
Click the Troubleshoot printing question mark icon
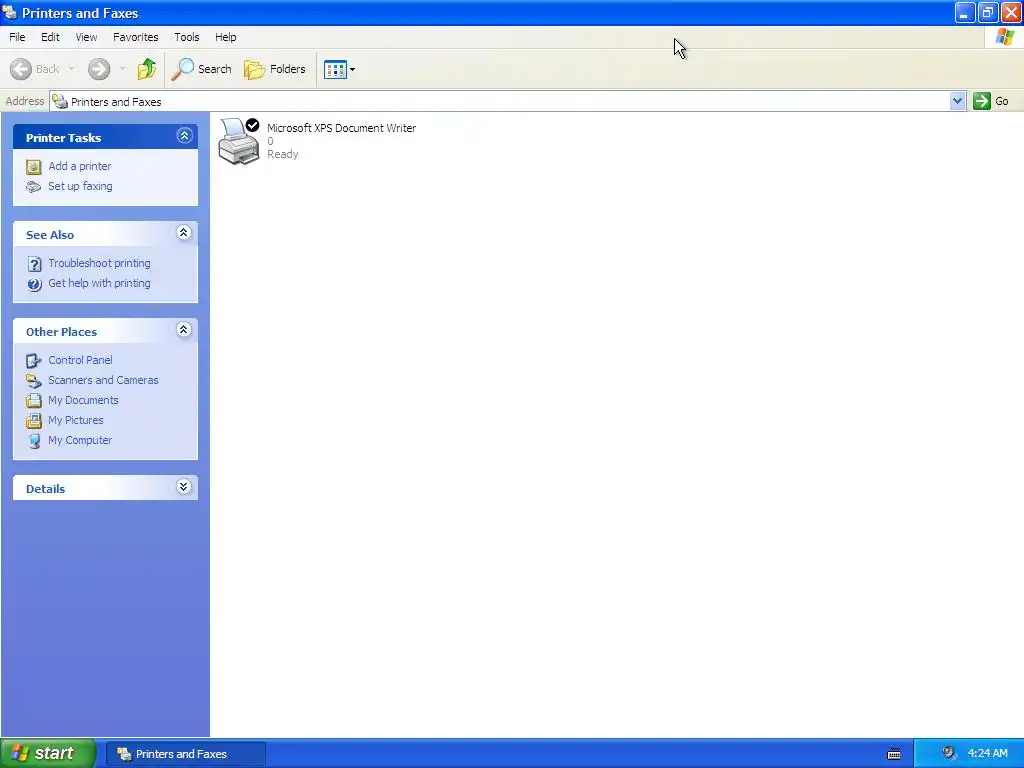click(34, 264)
